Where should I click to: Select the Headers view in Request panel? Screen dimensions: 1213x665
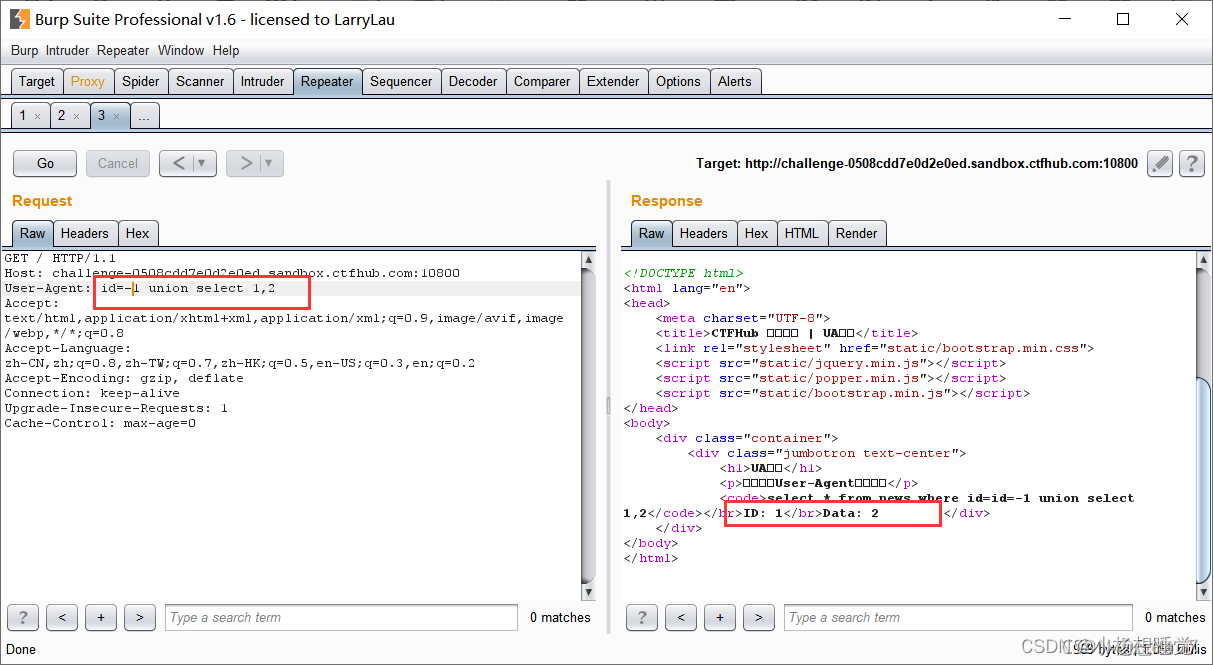click(x=85, y=233)
